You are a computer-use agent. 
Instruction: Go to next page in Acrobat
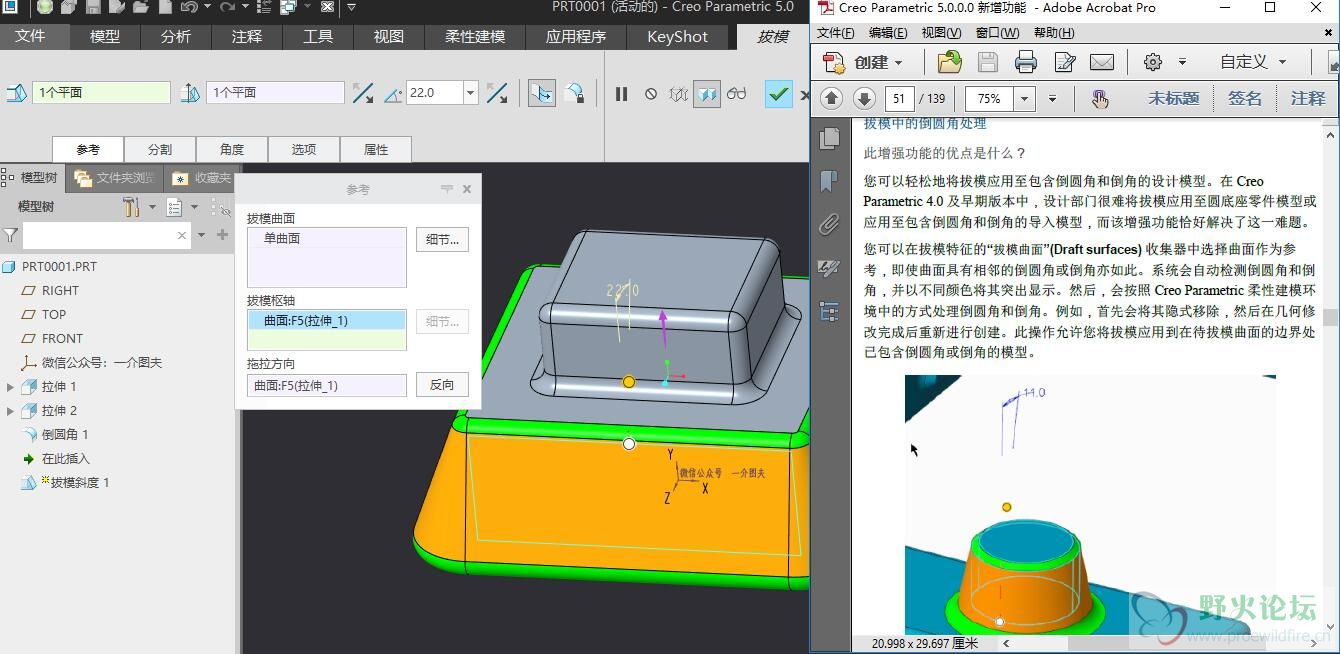[x=864, y=99]
